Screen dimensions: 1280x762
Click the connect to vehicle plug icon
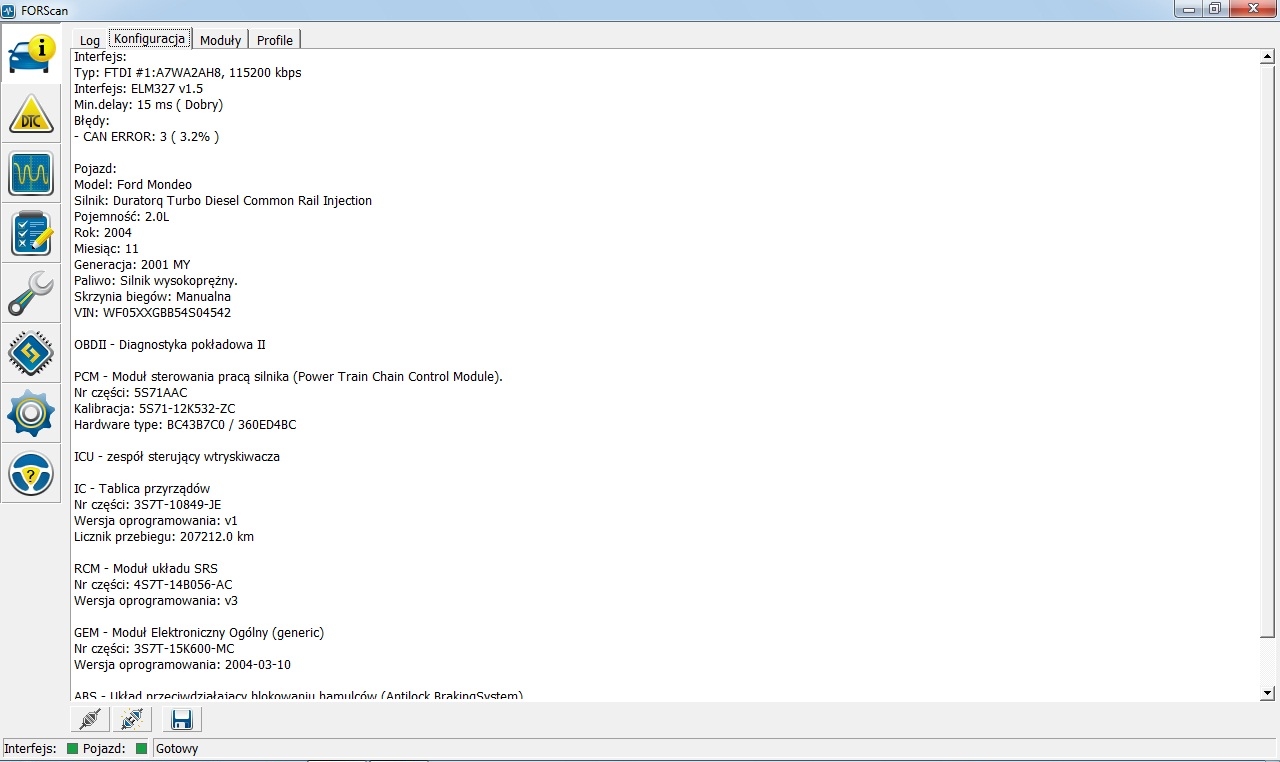(91, 719)
